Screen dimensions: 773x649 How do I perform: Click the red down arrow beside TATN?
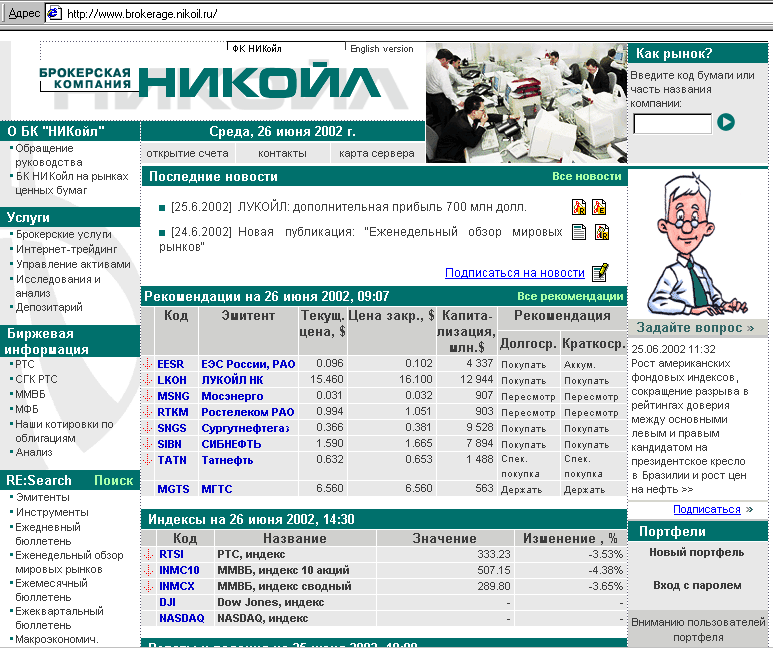click(x=147, y=460)
